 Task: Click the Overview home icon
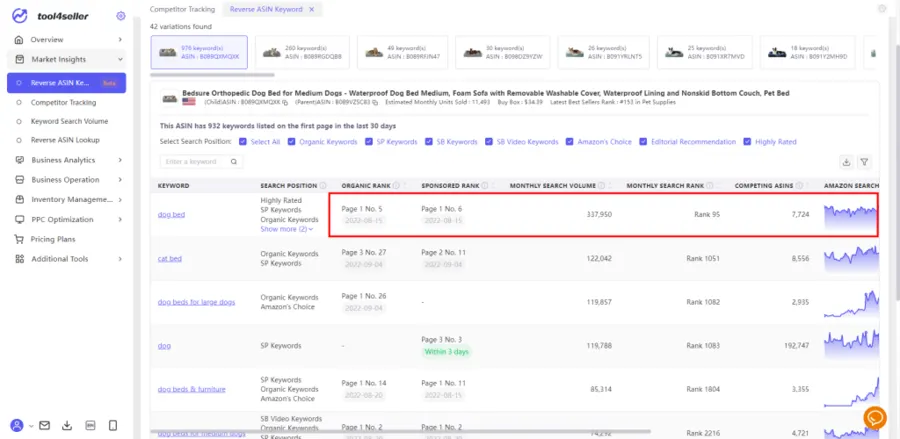pyautogui.click(x=20, y=40)
